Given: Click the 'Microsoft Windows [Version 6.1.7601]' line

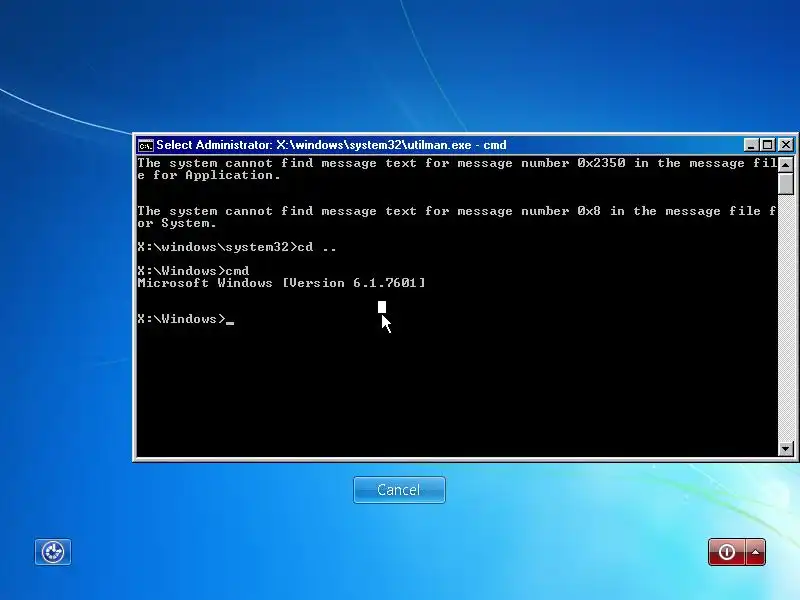Looking at the screenshot, I should [x=281, y=283].
